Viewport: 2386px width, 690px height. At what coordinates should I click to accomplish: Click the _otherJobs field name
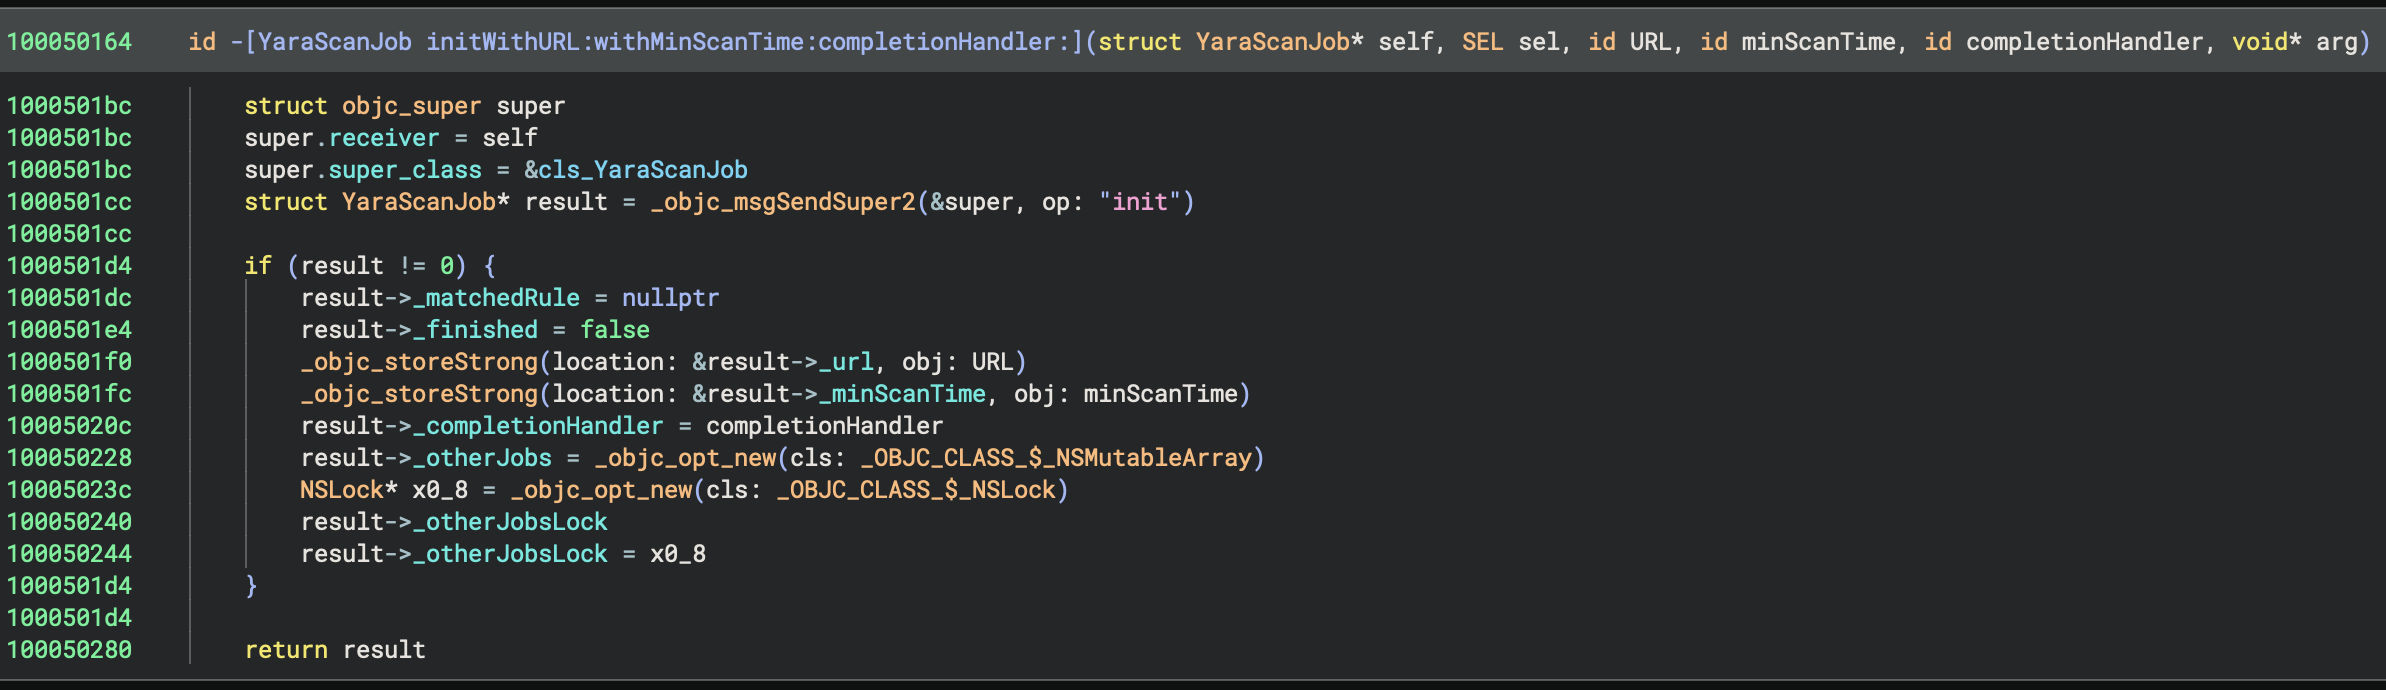coord(482,458)
